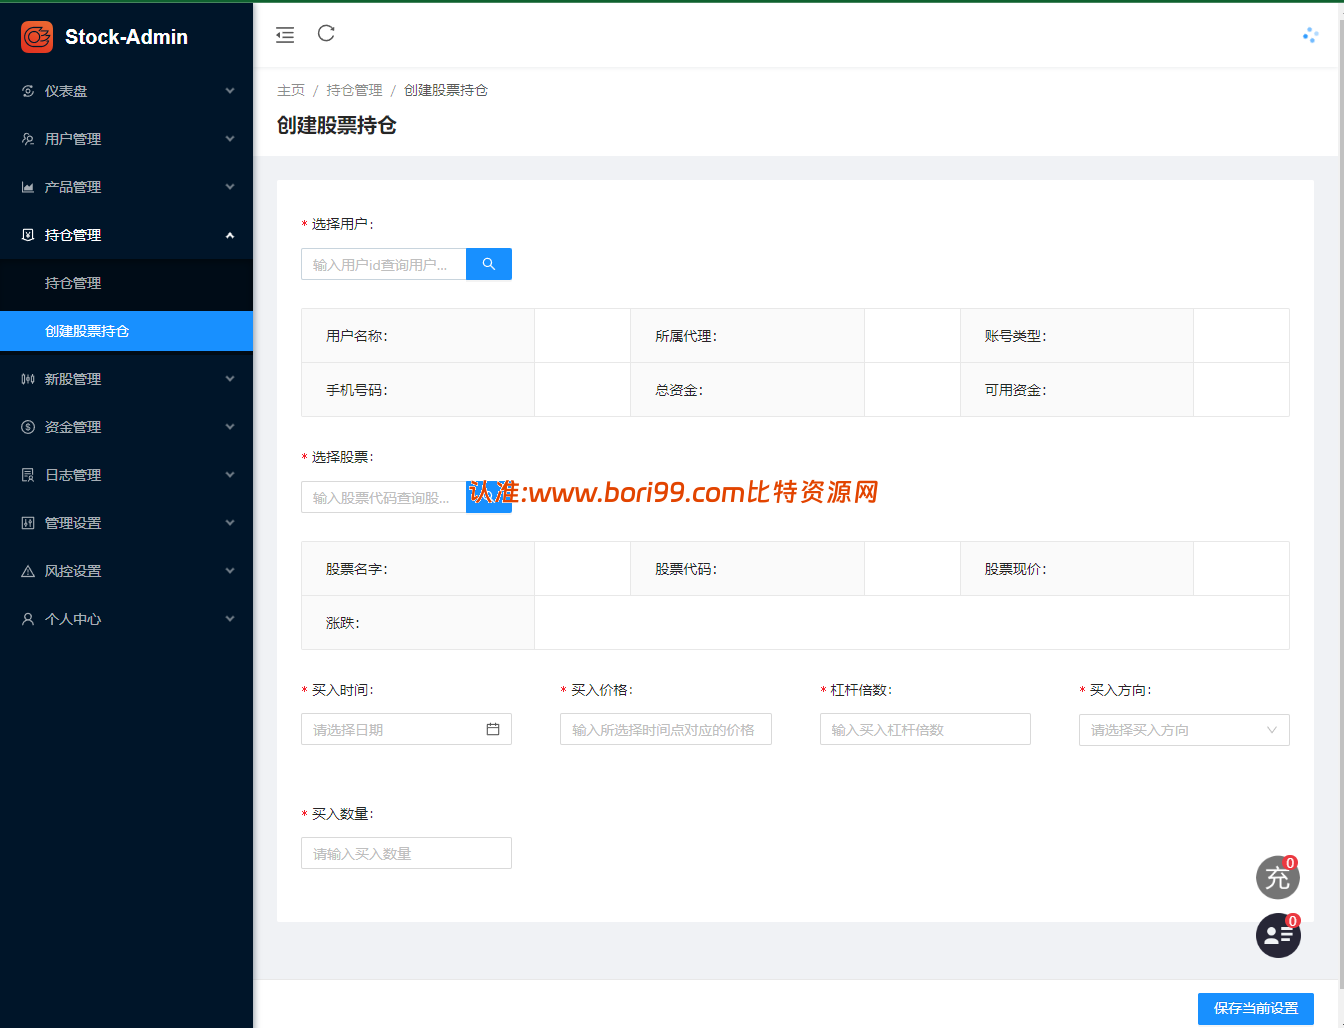Click the Stock-Admin logo icon
The height and width of the screenshot is (1028, 1344).
(x=37, y=37)
